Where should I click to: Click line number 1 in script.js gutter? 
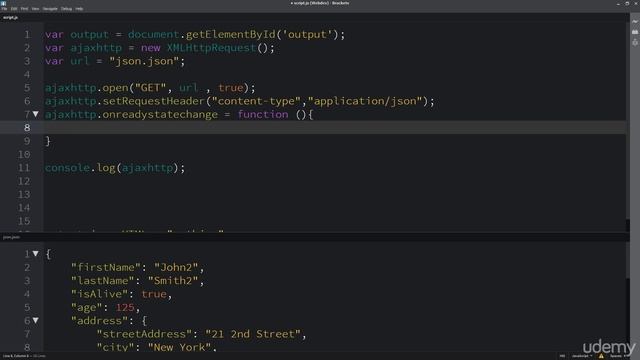click(x=27, y=35)
